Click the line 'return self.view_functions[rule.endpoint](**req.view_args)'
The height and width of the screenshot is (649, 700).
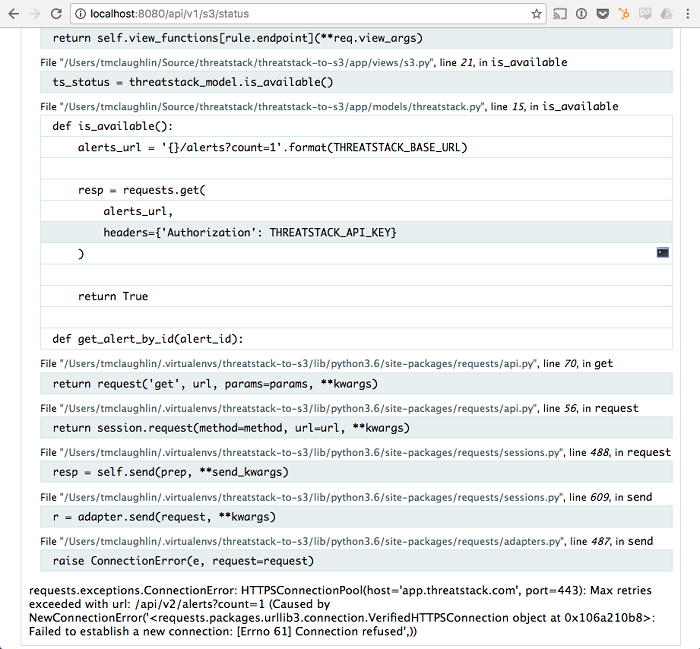pos(356,38)
